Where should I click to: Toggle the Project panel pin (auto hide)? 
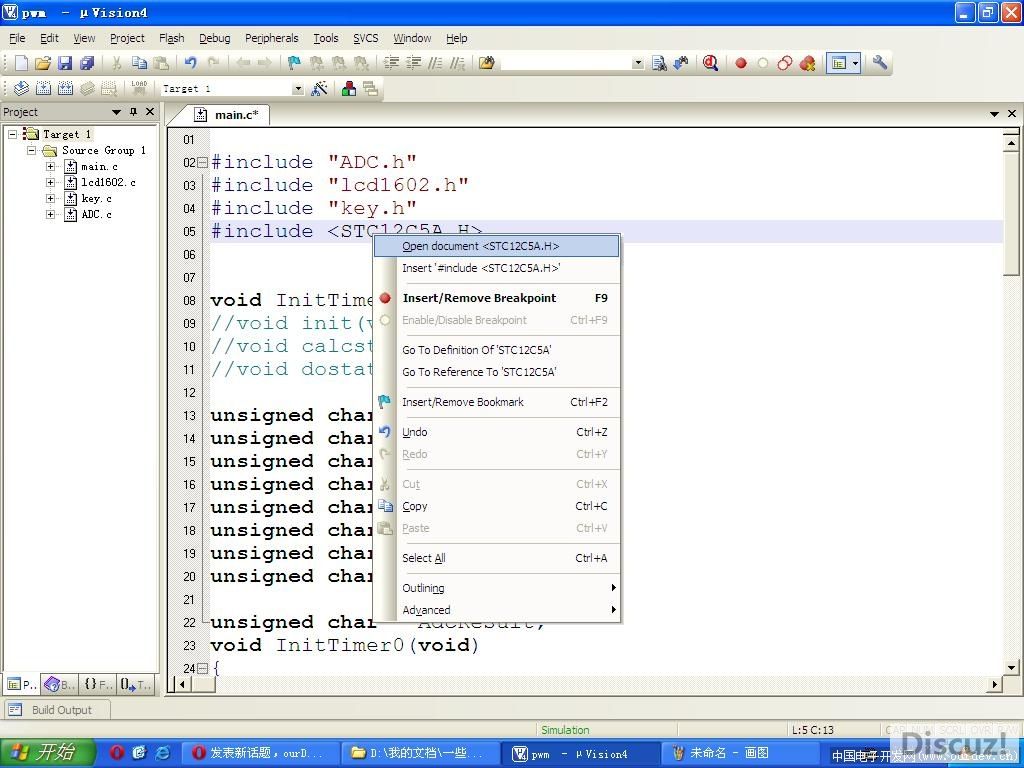(x=133, y=112)
